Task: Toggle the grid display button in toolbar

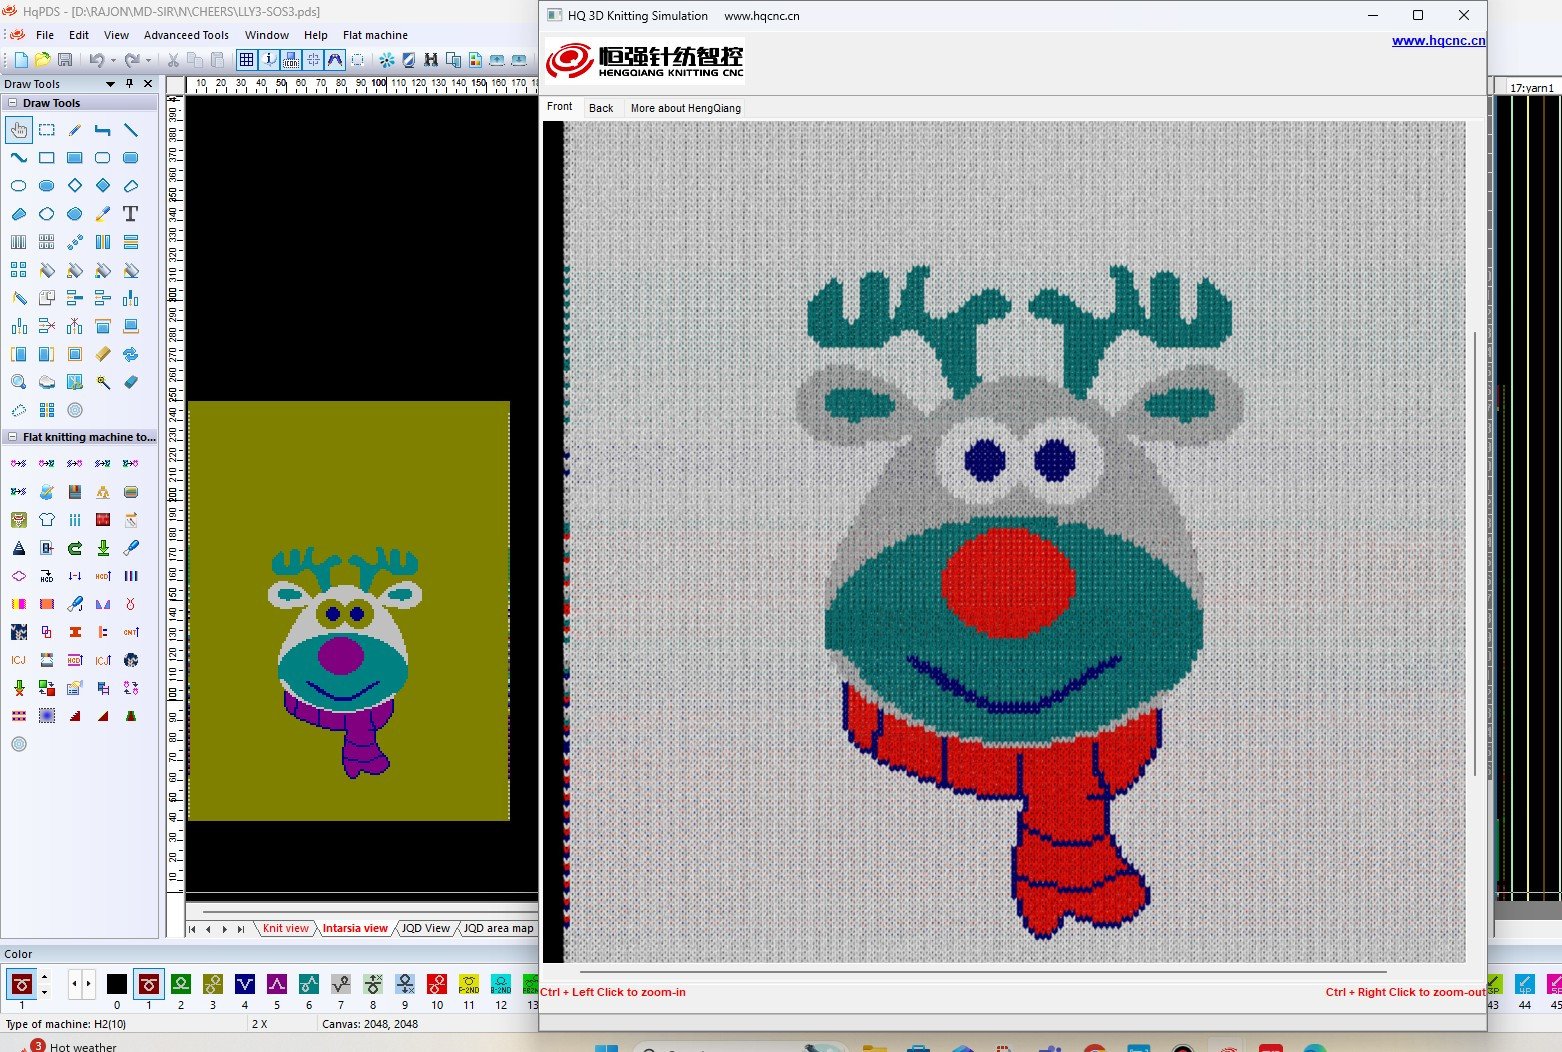Action: pos(246,60)
